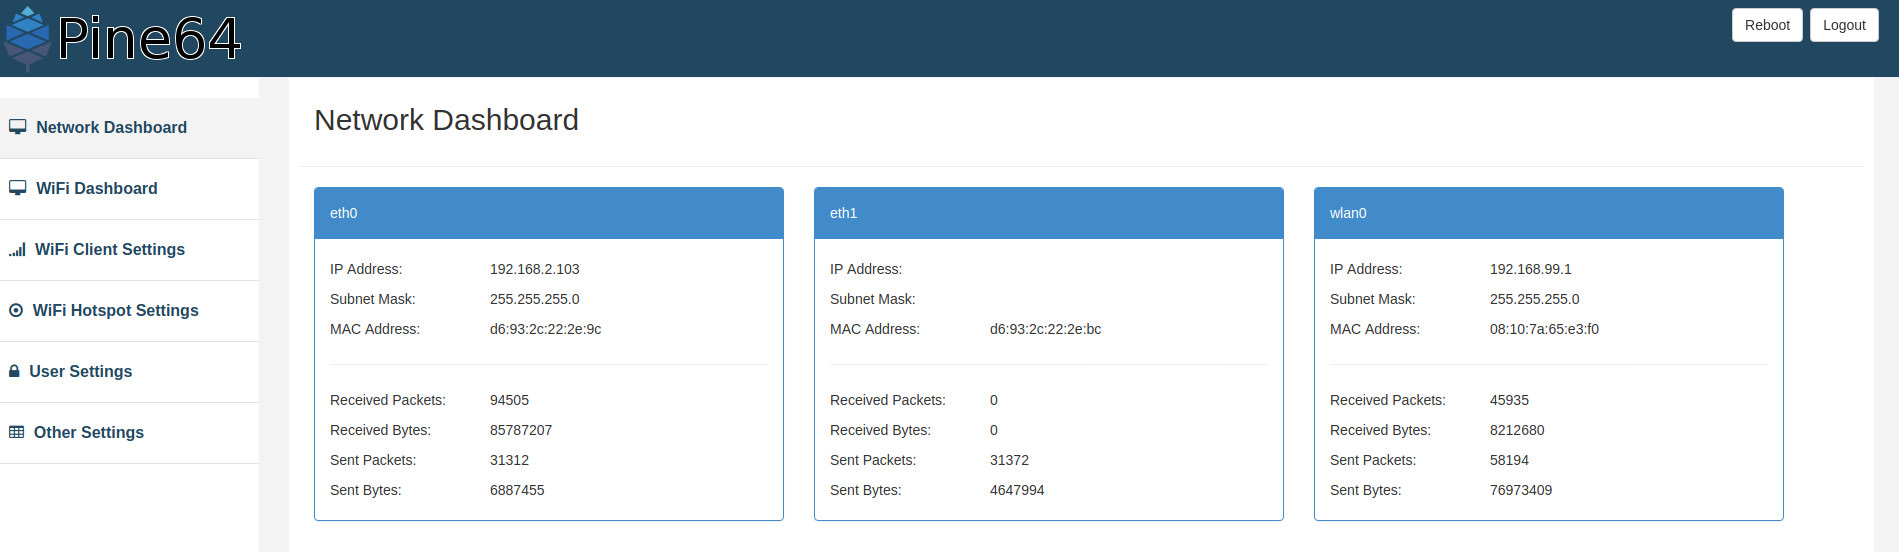Click the Reboot button
This screenshot has height=552, width=1899.
(1767, 25)
